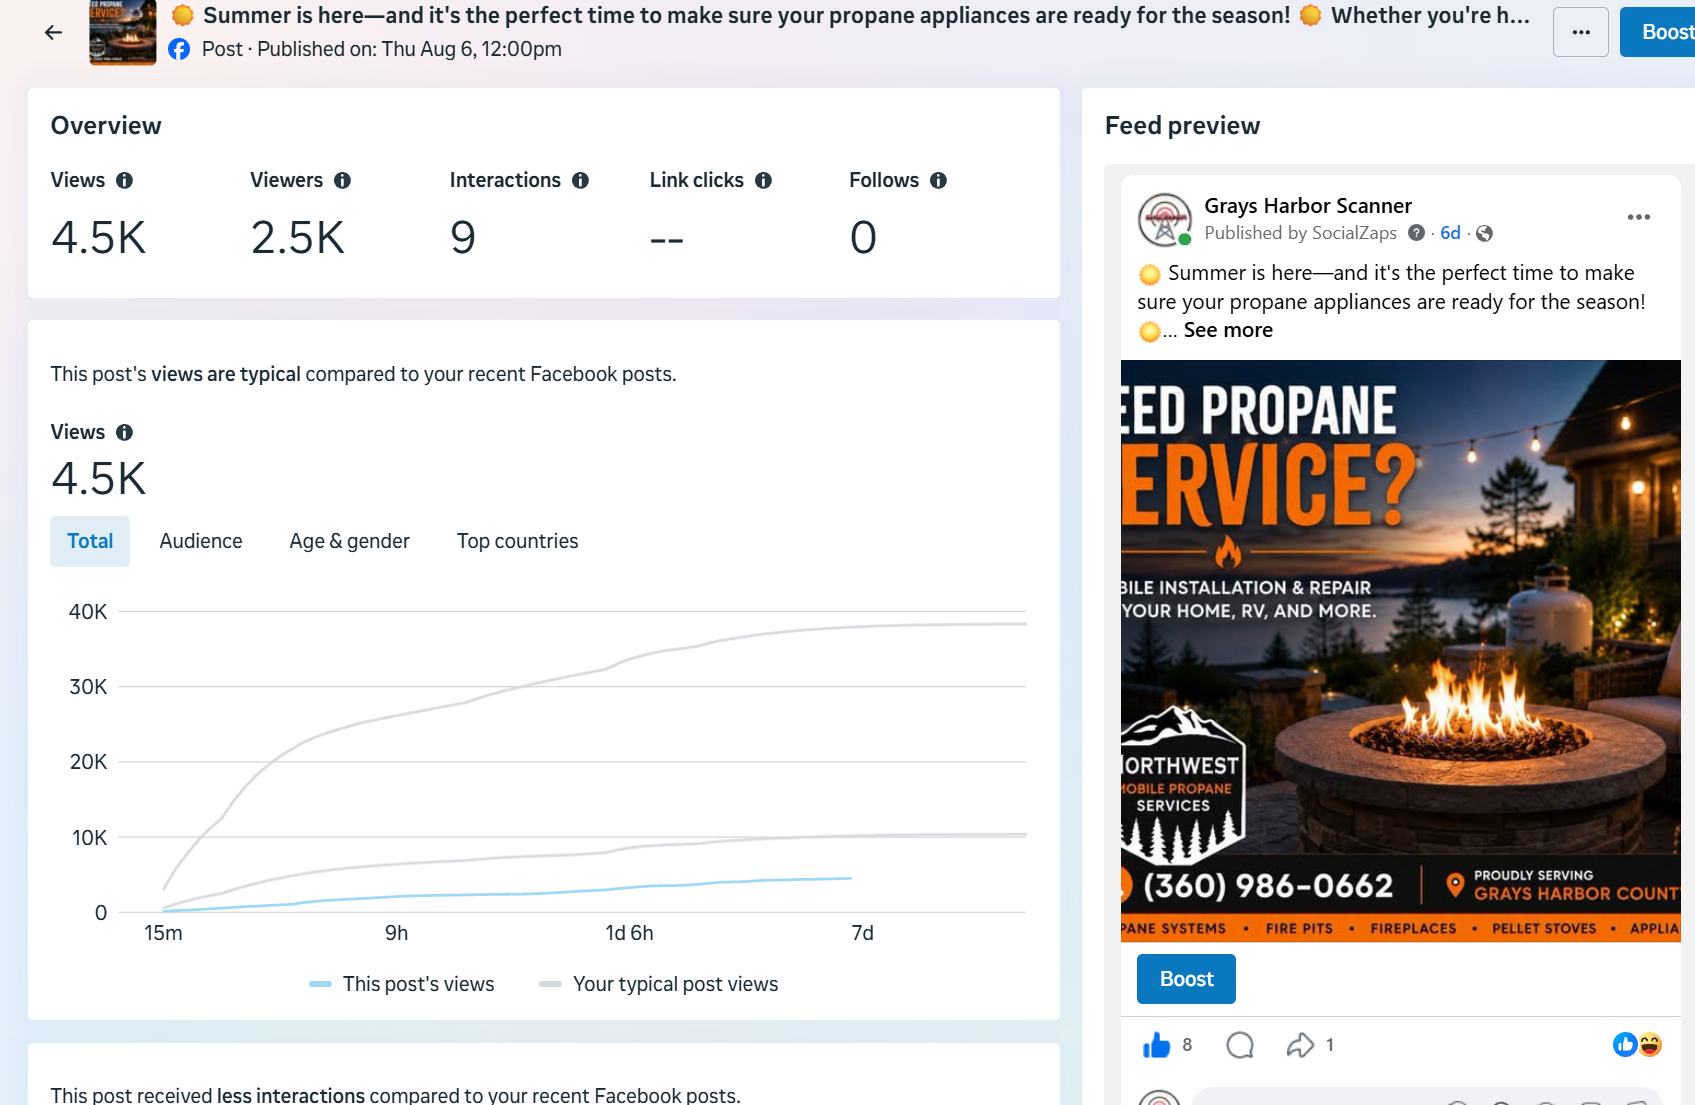Open the 6d timestamp link

(1450, 233)
